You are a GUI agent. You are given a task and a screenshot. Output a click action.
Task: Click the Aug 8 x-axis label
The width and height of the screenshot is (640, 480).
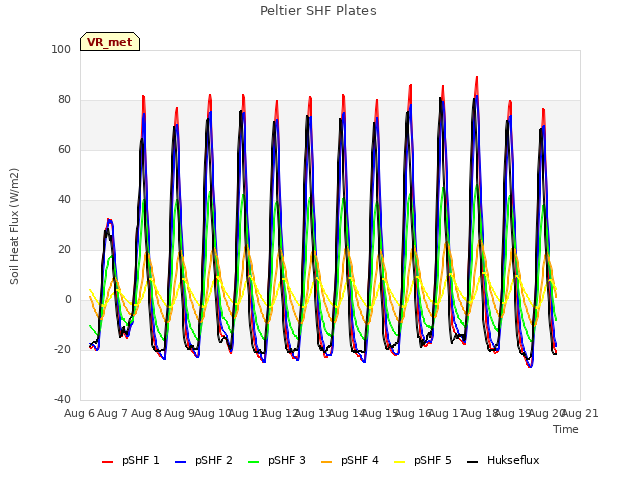[x=146, y=413]
